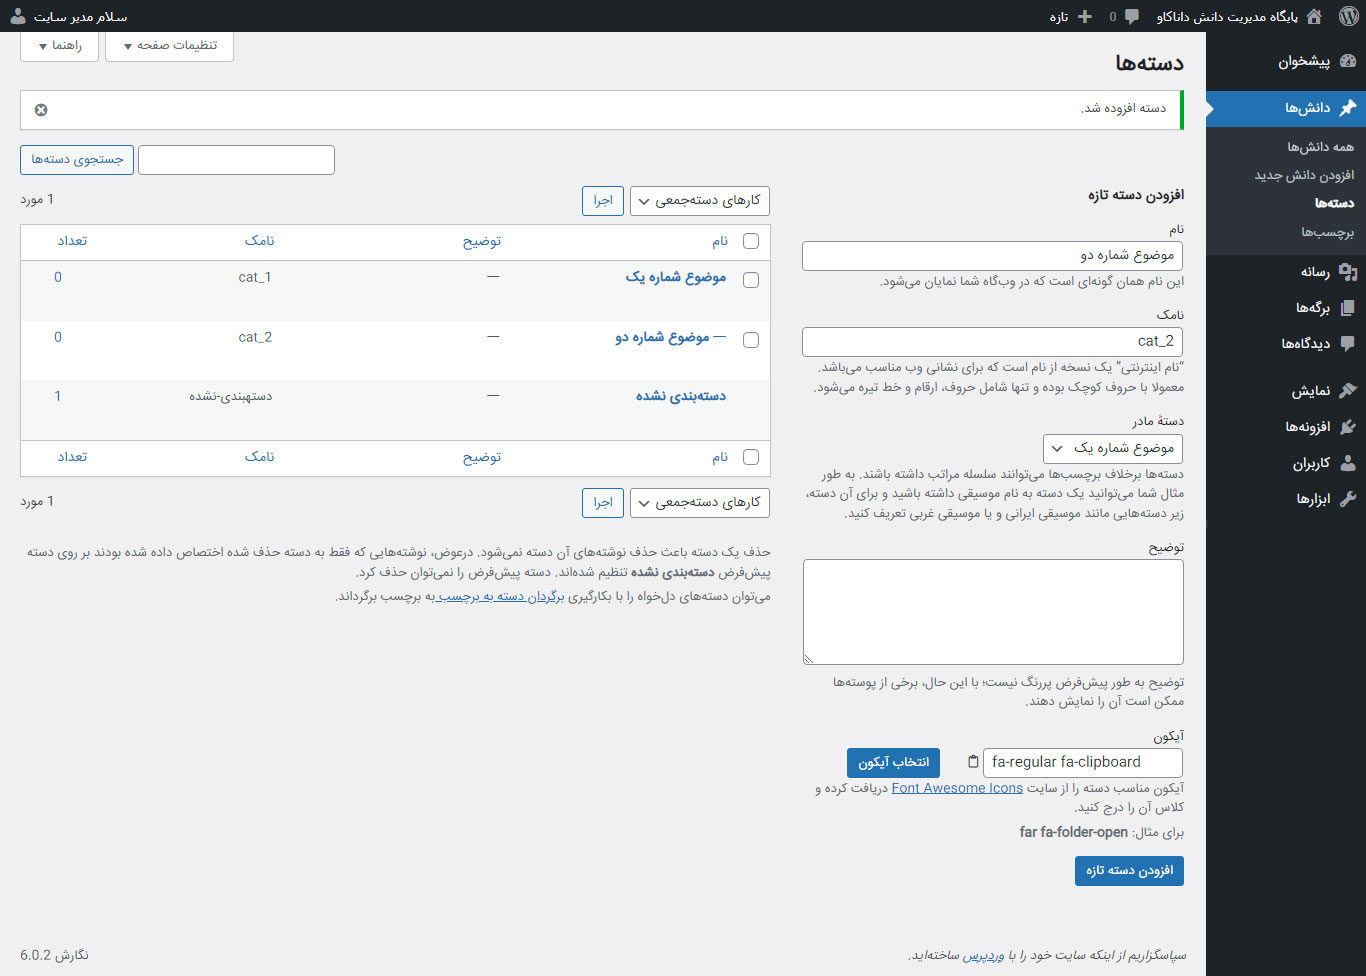Open site name پایگاه مدیریت دانش داناکو

(x=1227, y=16)
